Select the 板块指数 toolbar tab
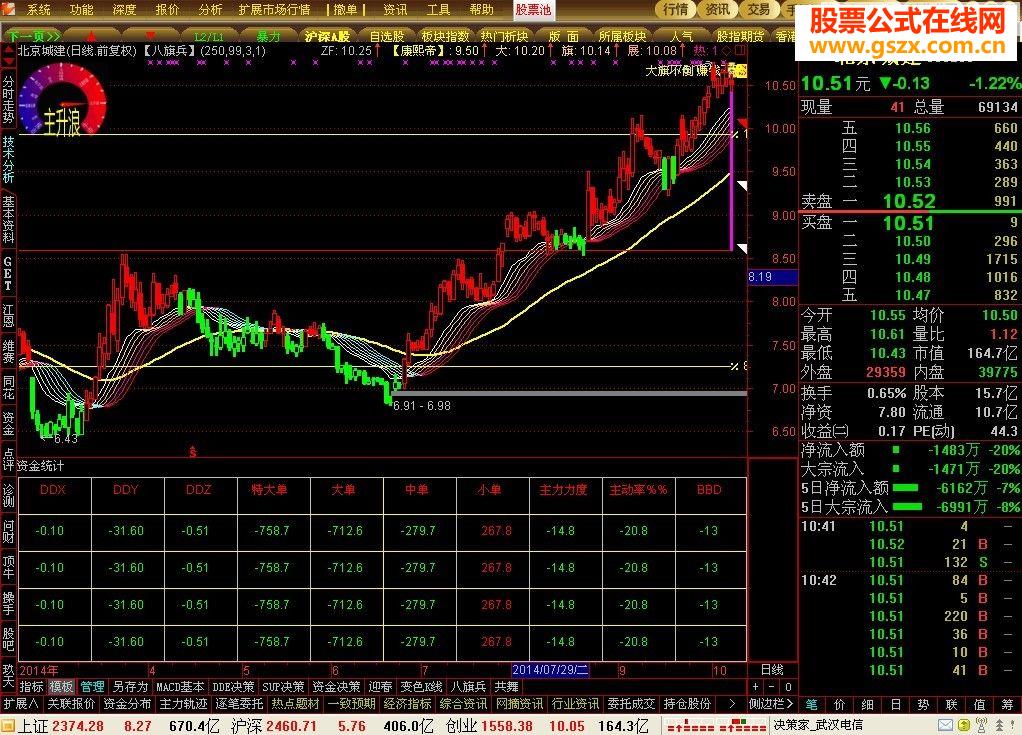Screen dimensions: 1022x735 [x=445, y=36]
